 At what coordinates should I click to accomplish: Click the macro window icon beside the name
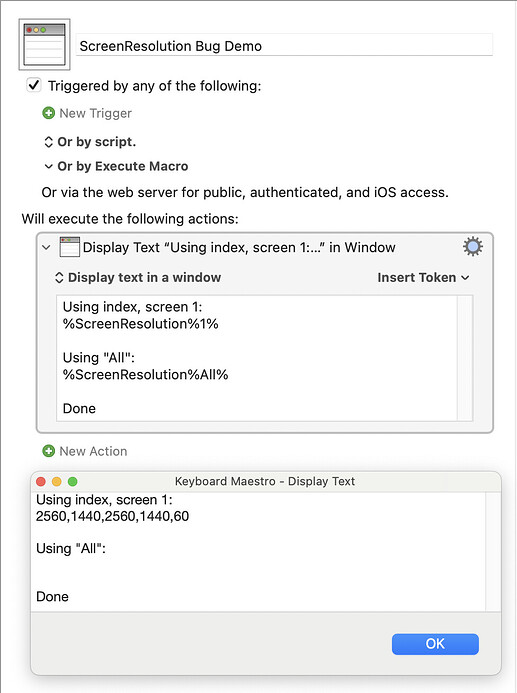click(x=44, y=44)
